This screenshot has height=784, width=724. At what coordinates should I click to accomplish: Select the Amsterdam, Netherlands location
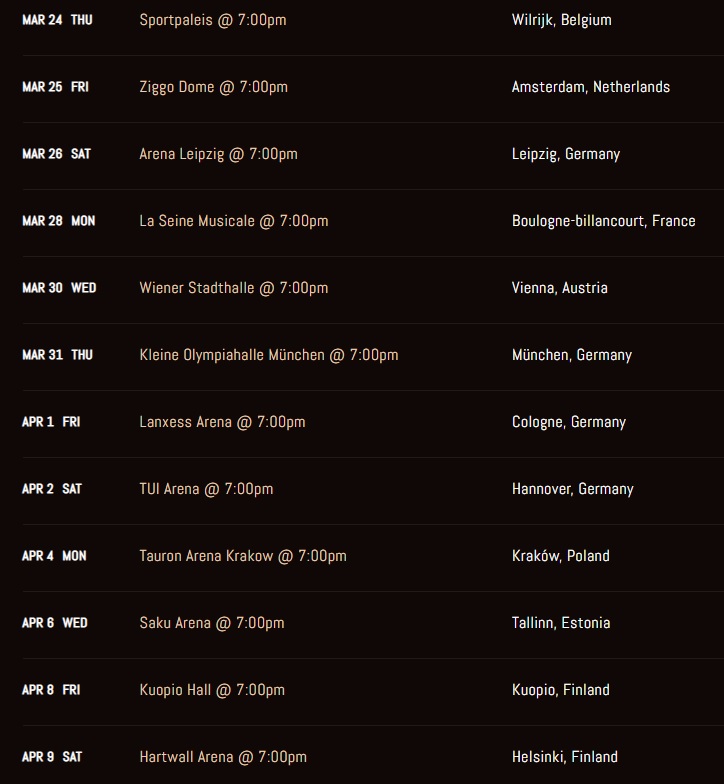click(591, 87)
